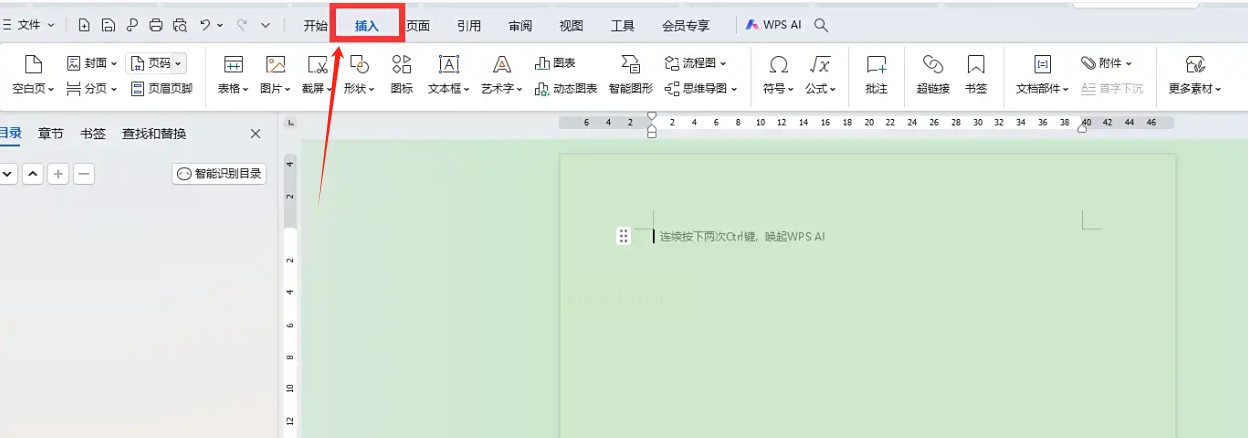Insert a 图表 chart
The image size is (1248, 438).
coord(555,63)
